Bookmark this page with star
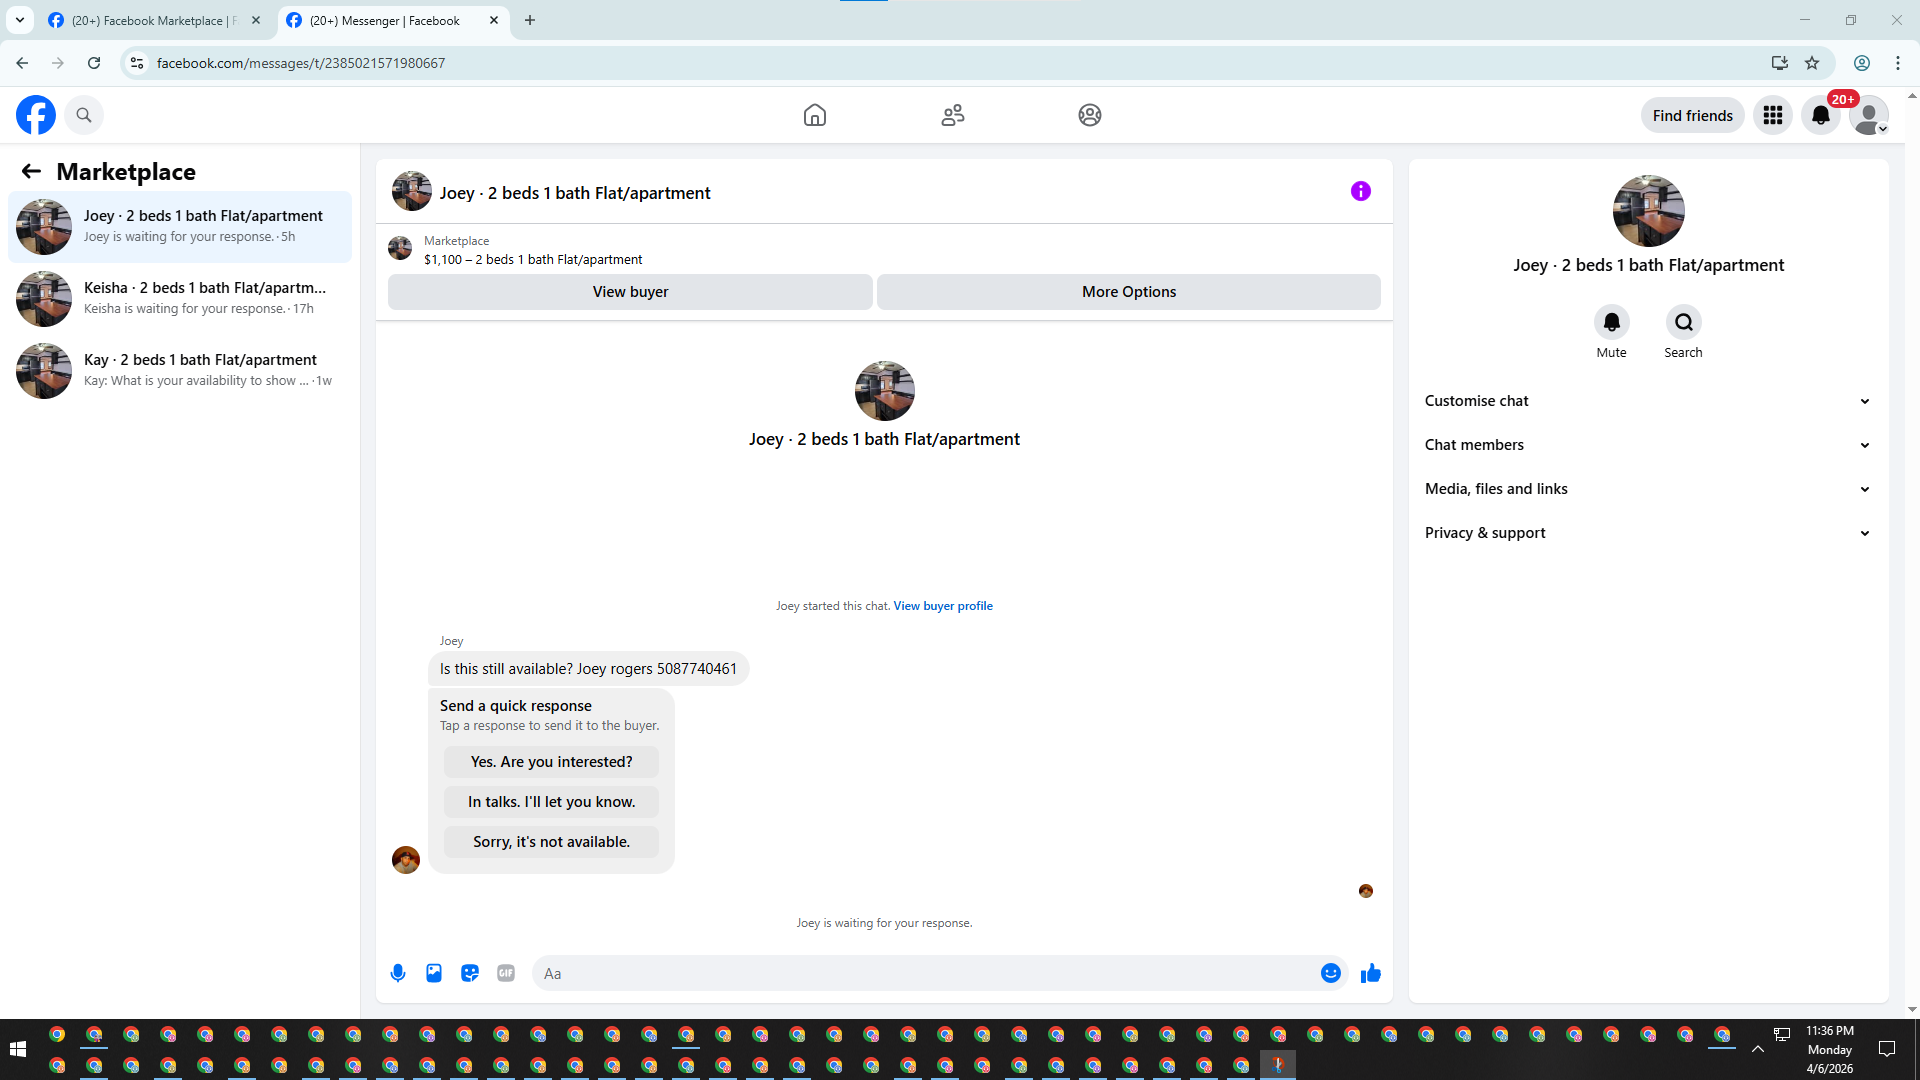Screen dimensions: 1920x1080 [x=1812, y=63]
